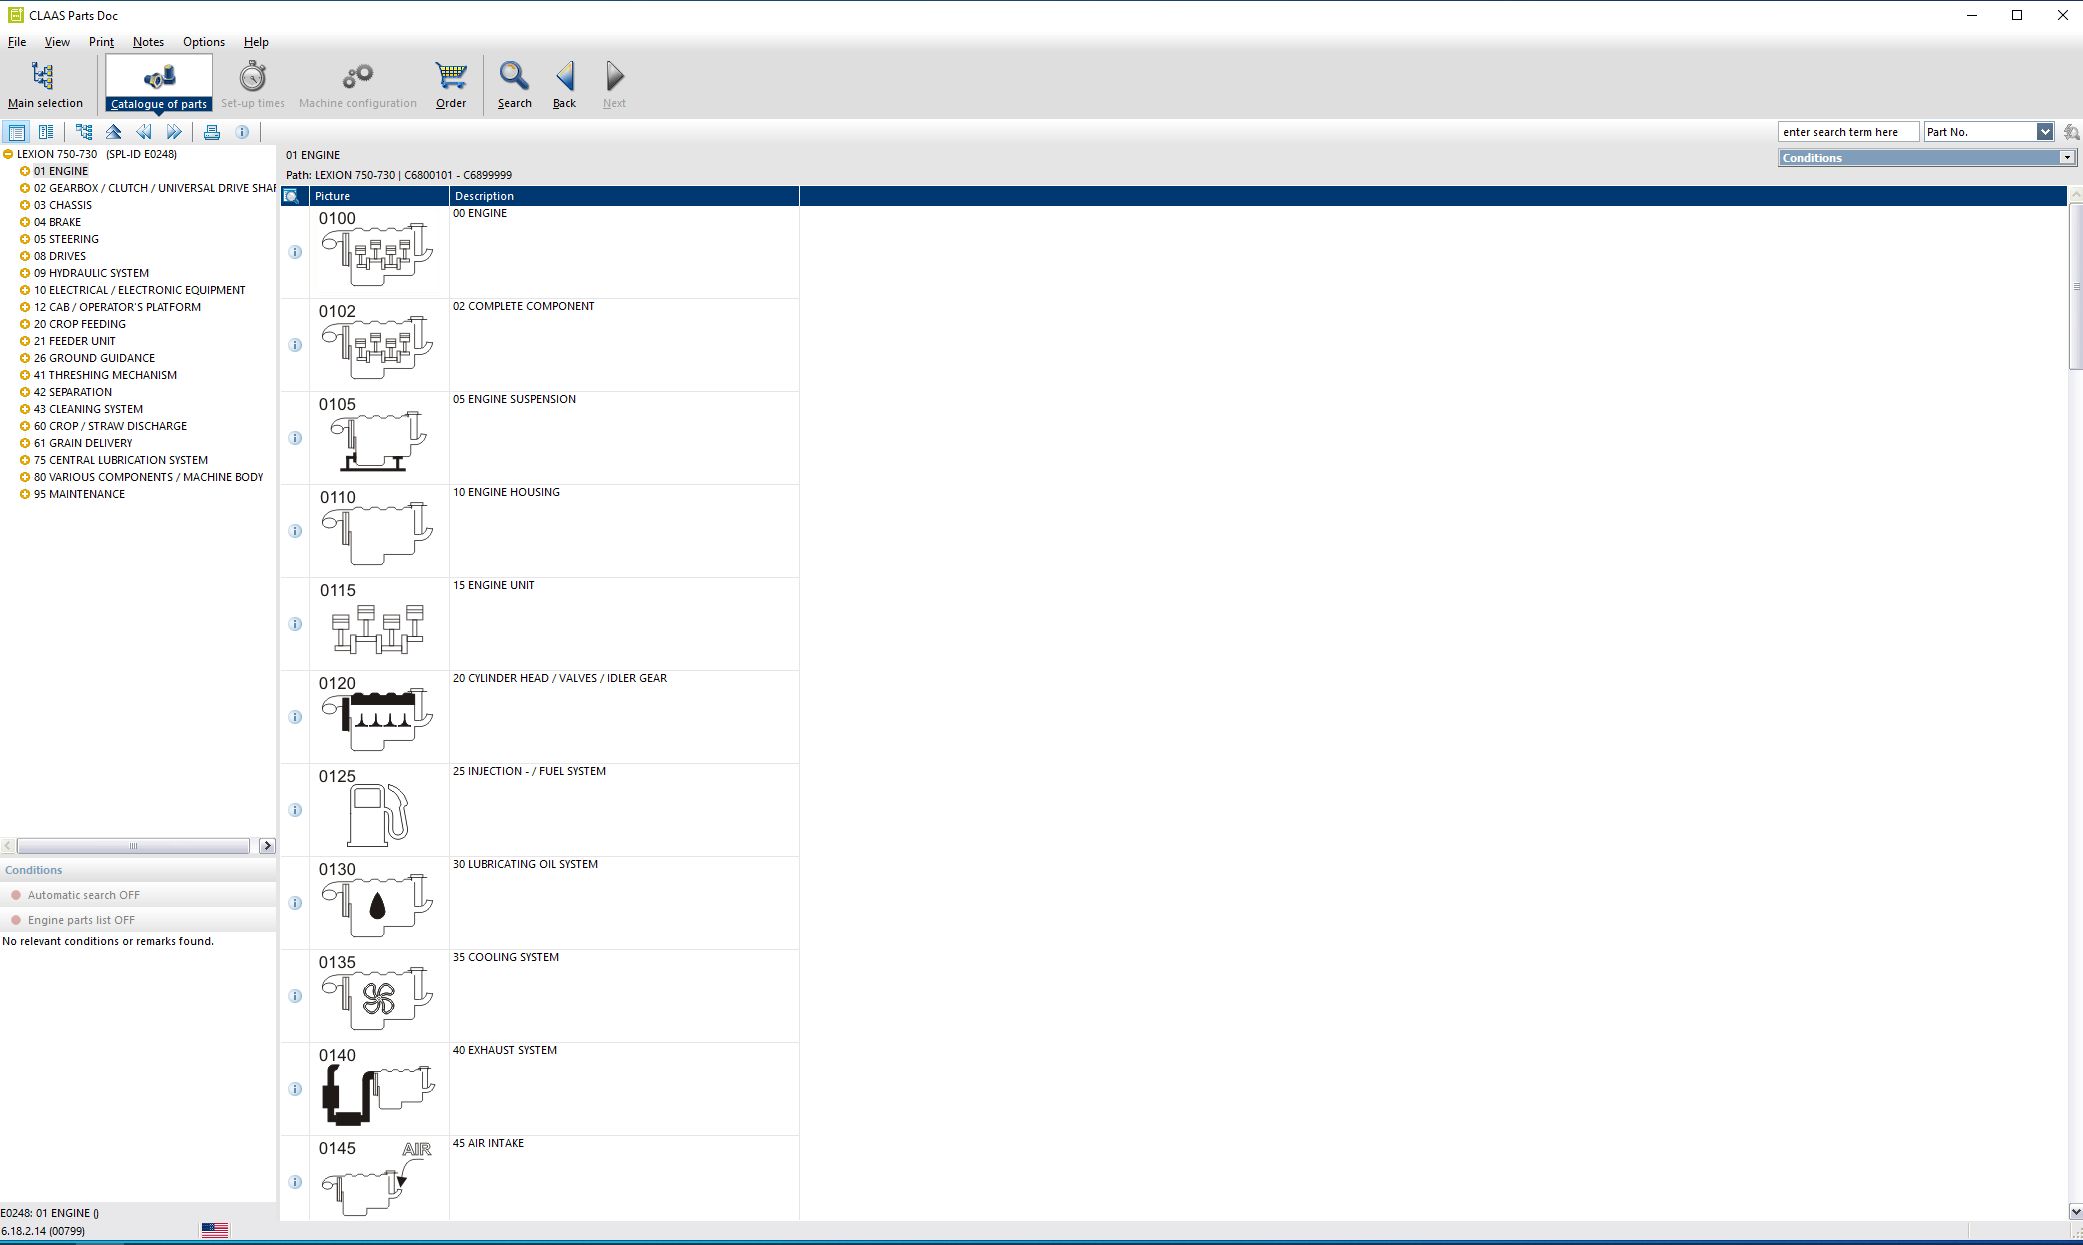
Task: Select 75 CENTRAL LUBRICATION SYSTEM in tree
Action: click(121, 460)
